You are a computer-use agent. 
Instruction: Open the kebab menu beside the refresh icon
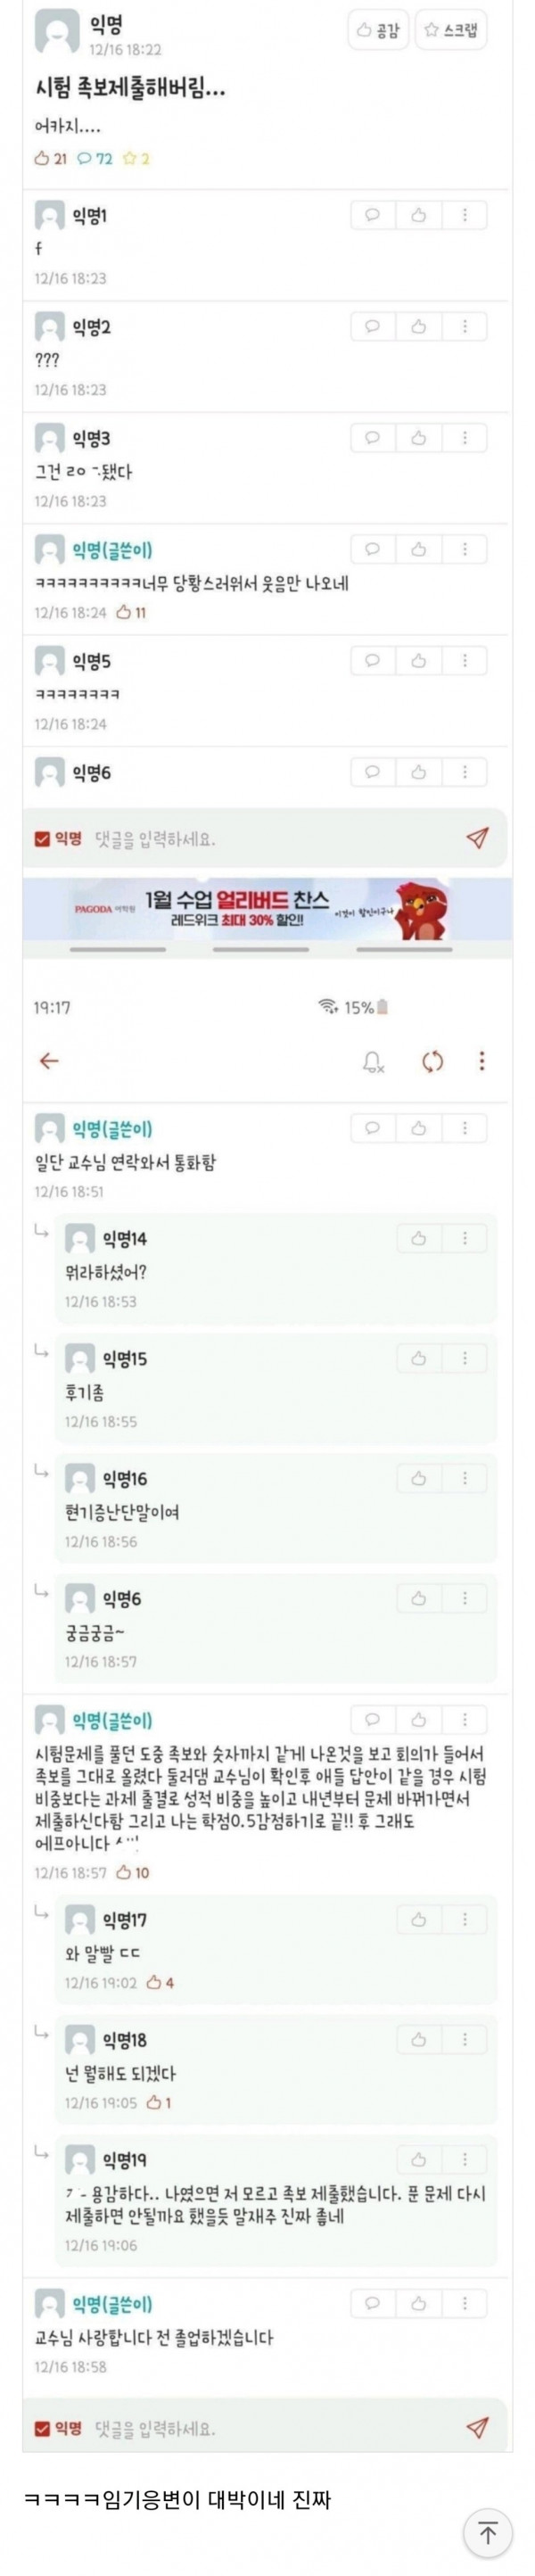[482, 1061]
